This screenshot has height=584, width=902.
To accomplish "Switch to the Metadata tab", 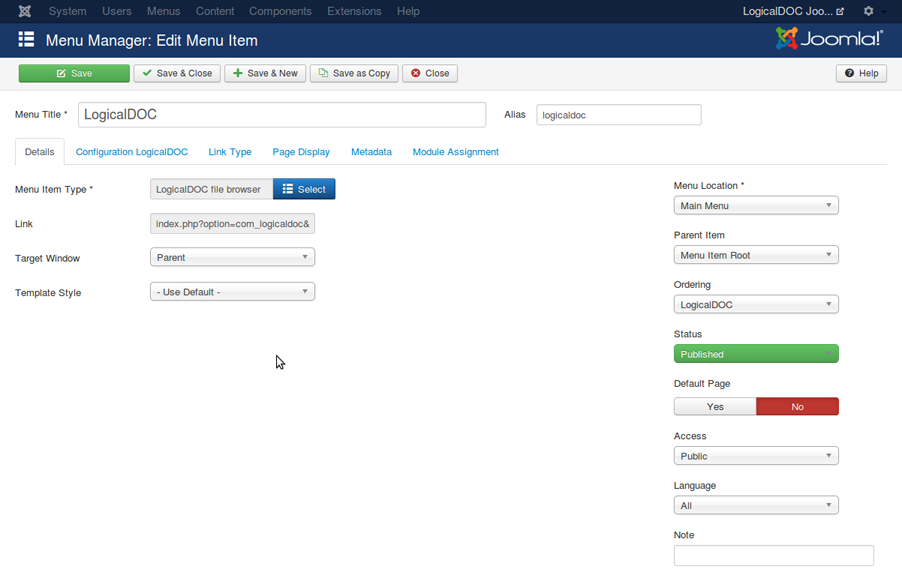I will [372, 152].
